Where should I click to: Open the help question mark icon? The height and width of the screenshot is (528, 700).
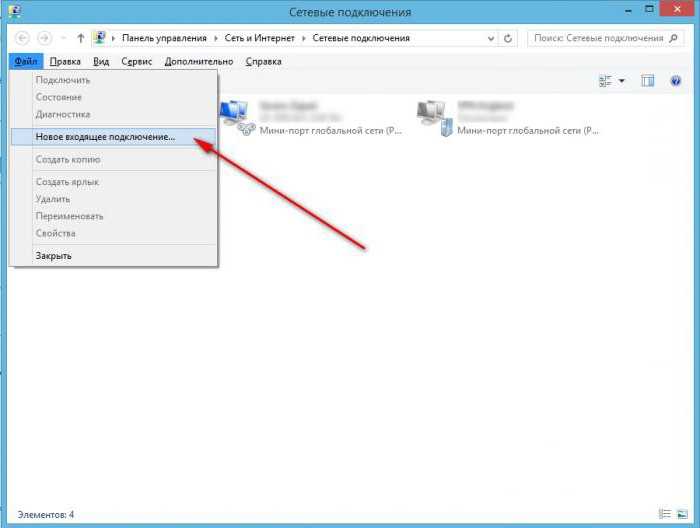(x=675, y=81)
